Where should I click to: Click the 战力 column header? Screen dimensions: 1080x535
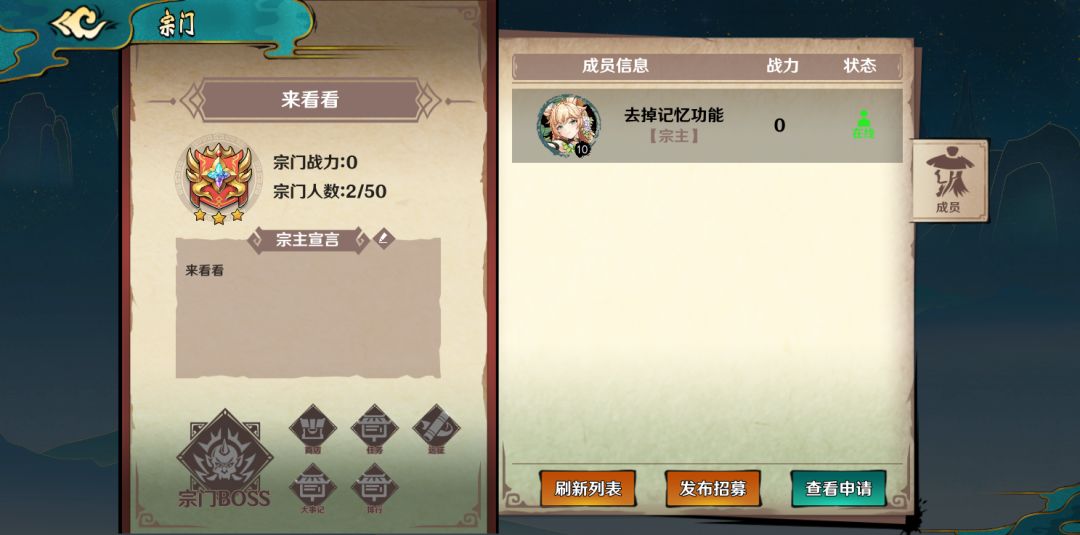click(x=782, y=66)
